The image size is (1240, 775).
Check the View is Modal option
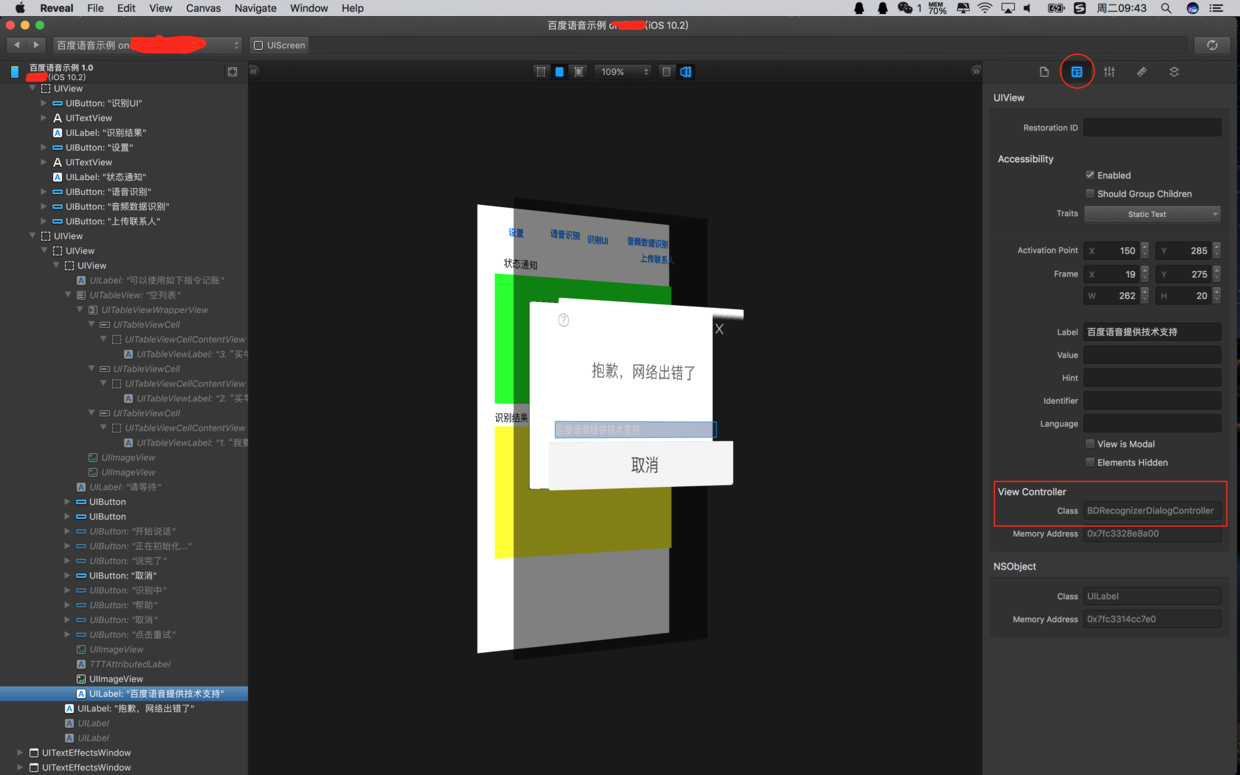pyautogui.click(x=1090, y=444)
